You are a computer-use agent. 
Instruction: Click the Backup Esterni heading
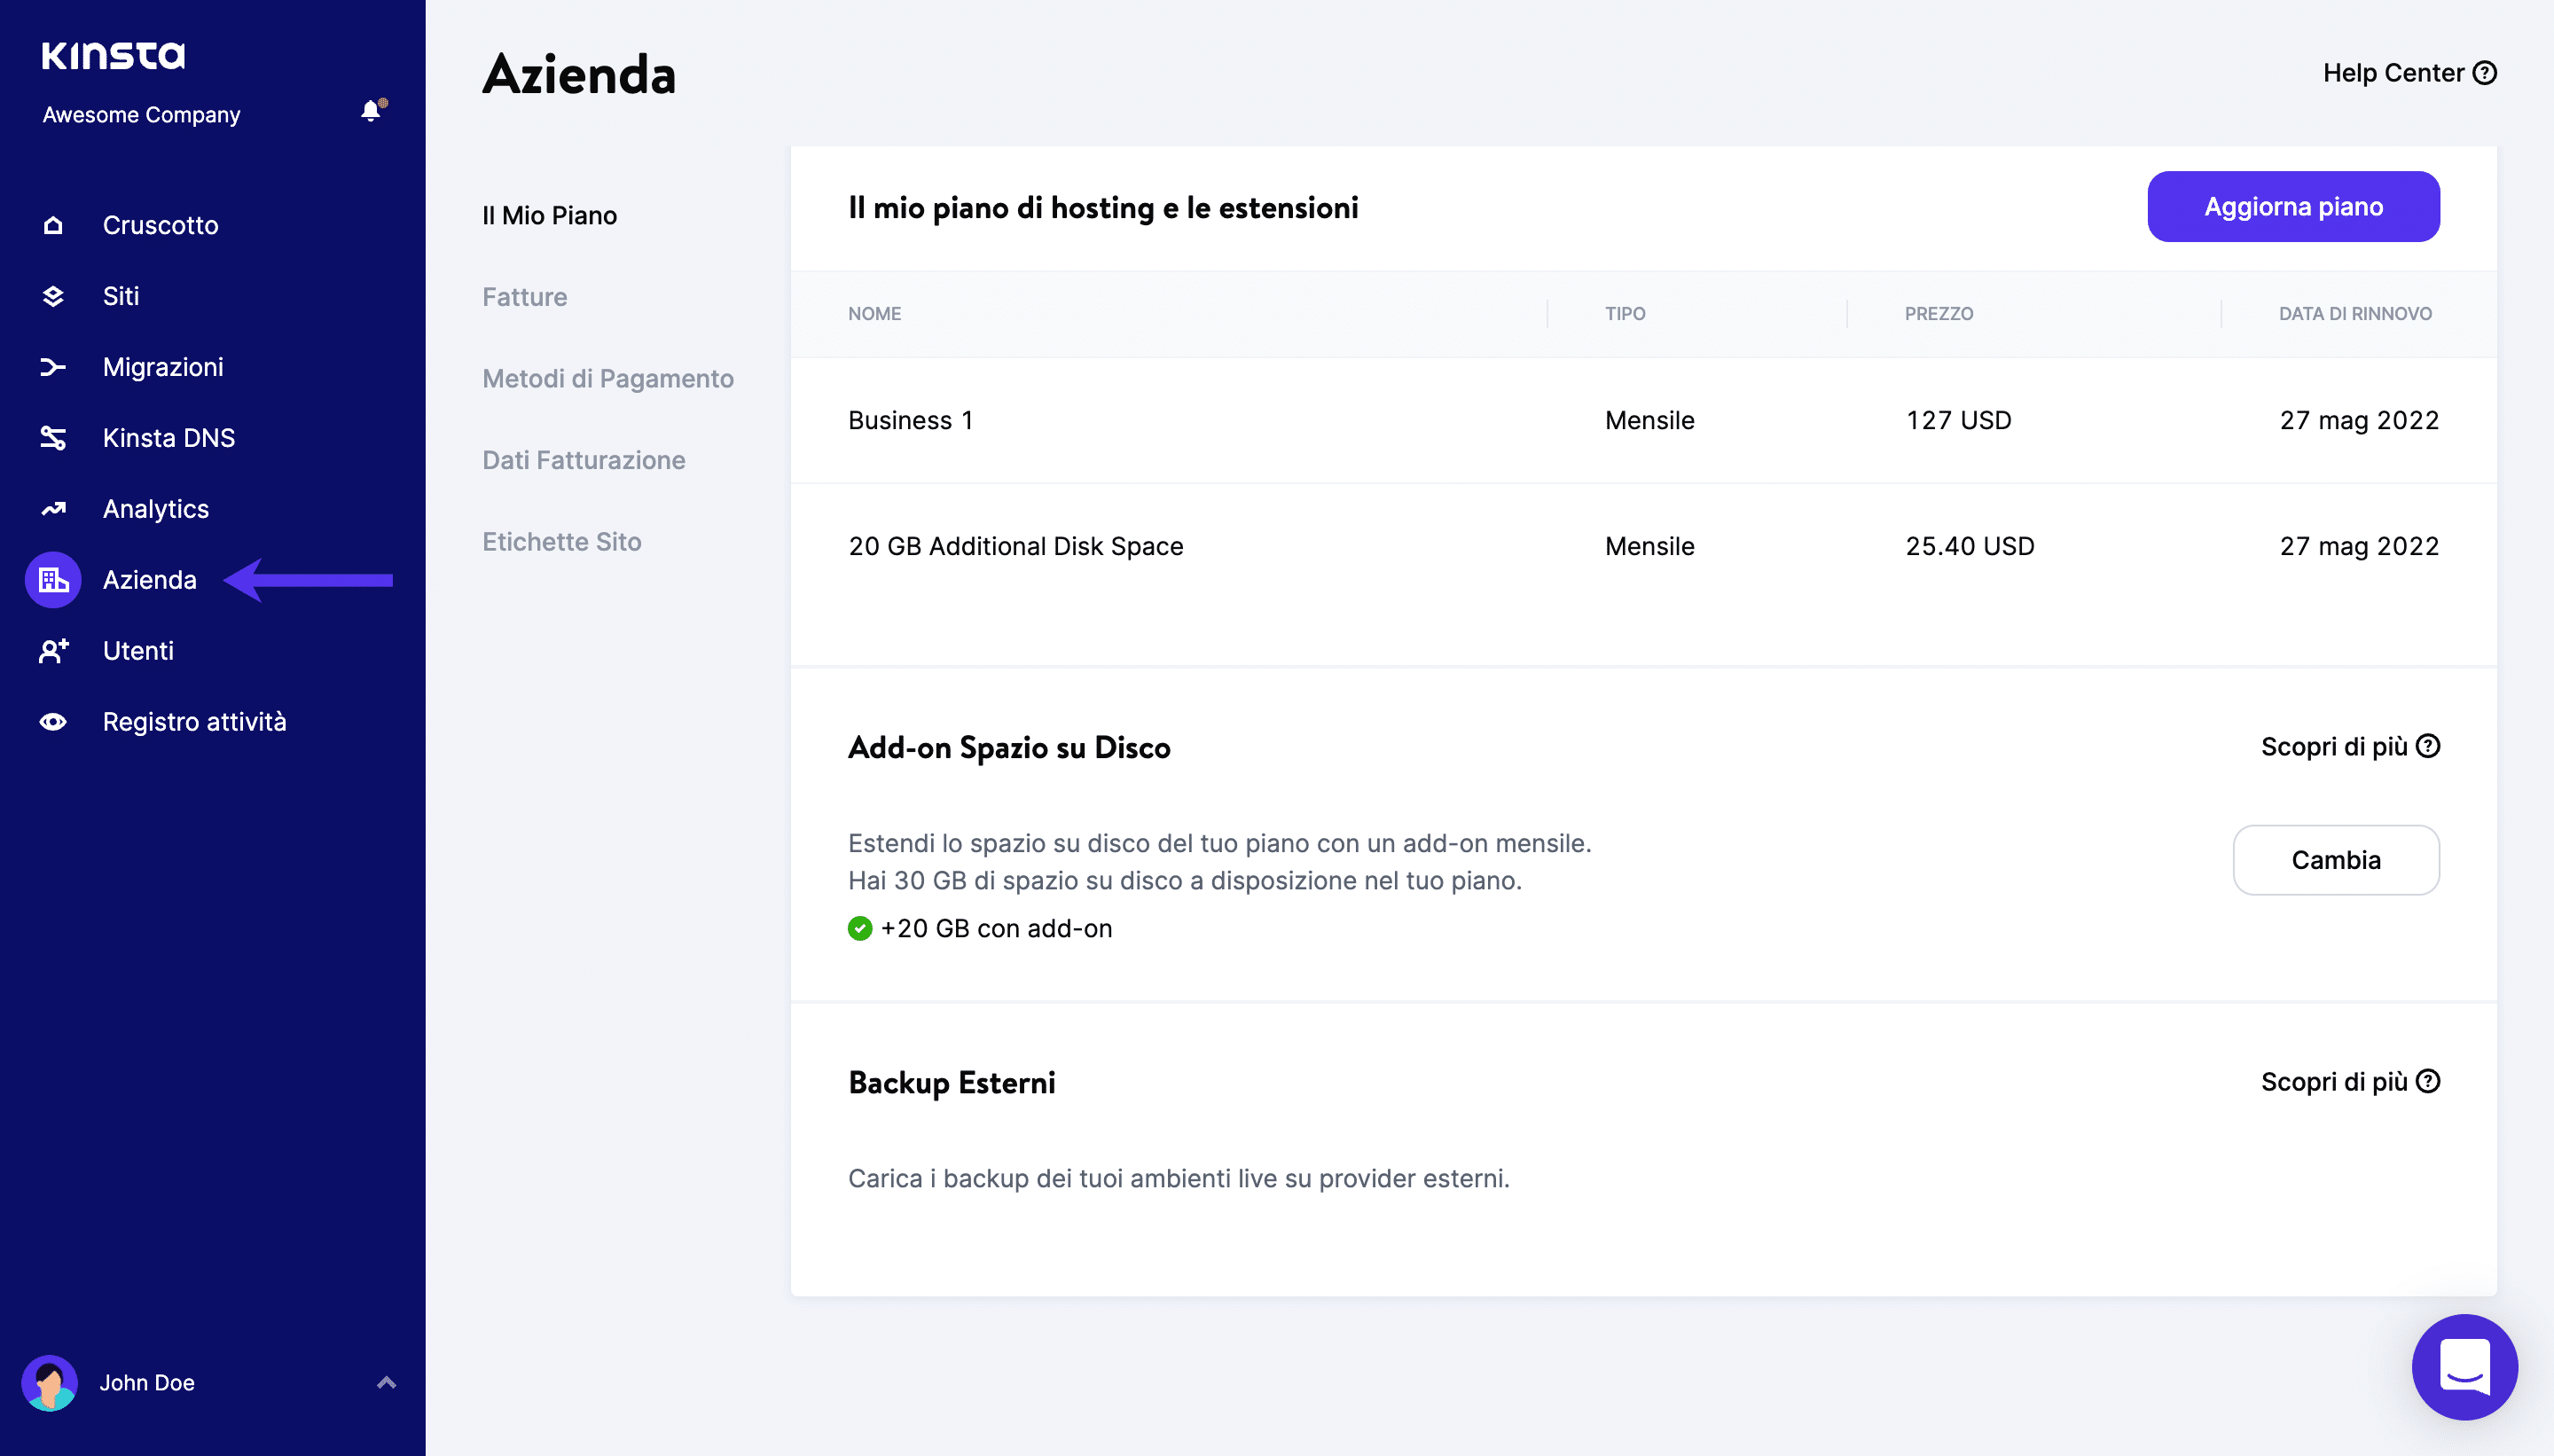coord(952,1082)
